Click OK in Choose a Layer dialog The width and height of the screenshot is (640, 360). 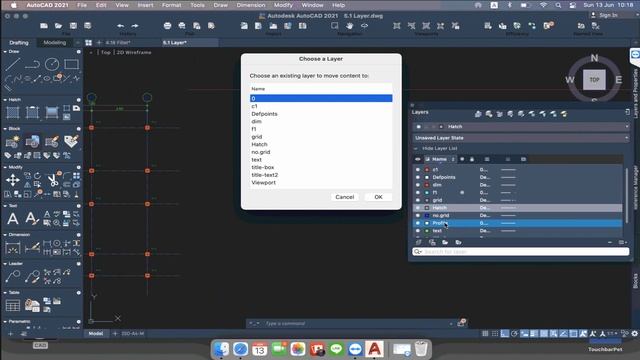point(378,197)
